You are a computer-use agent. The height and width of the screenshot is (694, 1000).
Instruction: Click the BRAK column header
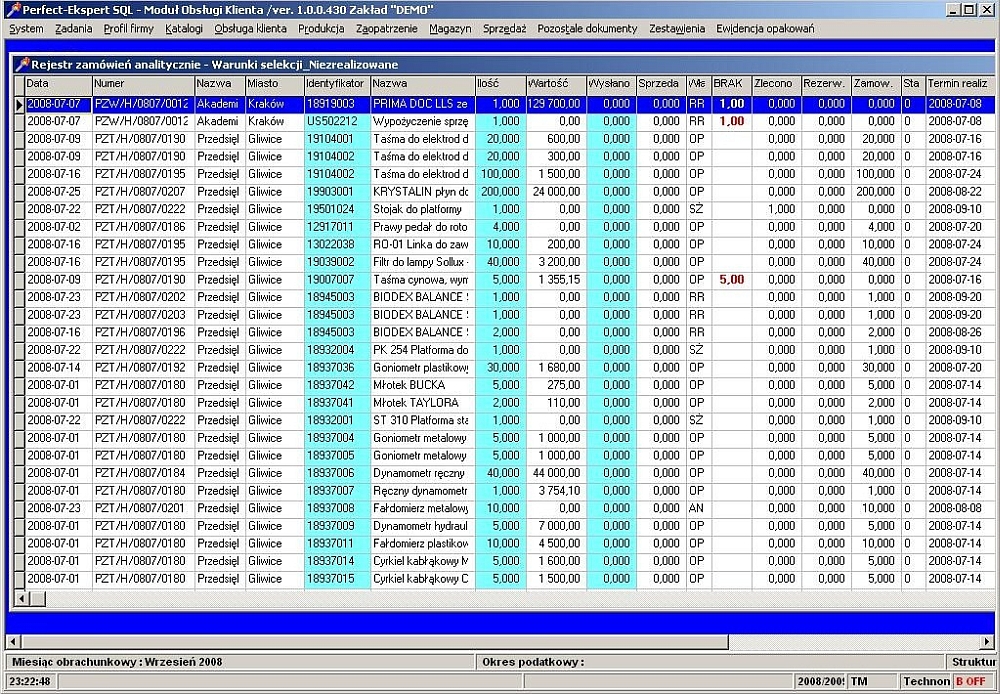coord(730,84)
